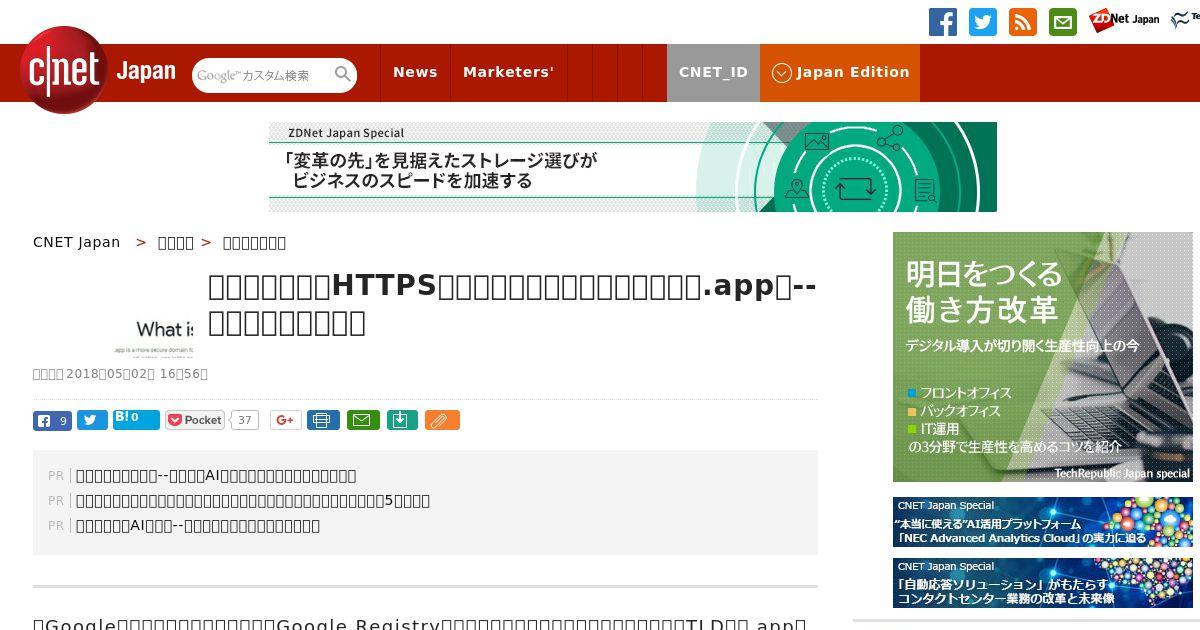Viewport: 1200px width, 630px height.
Task: Follow CNET Japan breadcrumb link
Action: (x=77, y=242)
